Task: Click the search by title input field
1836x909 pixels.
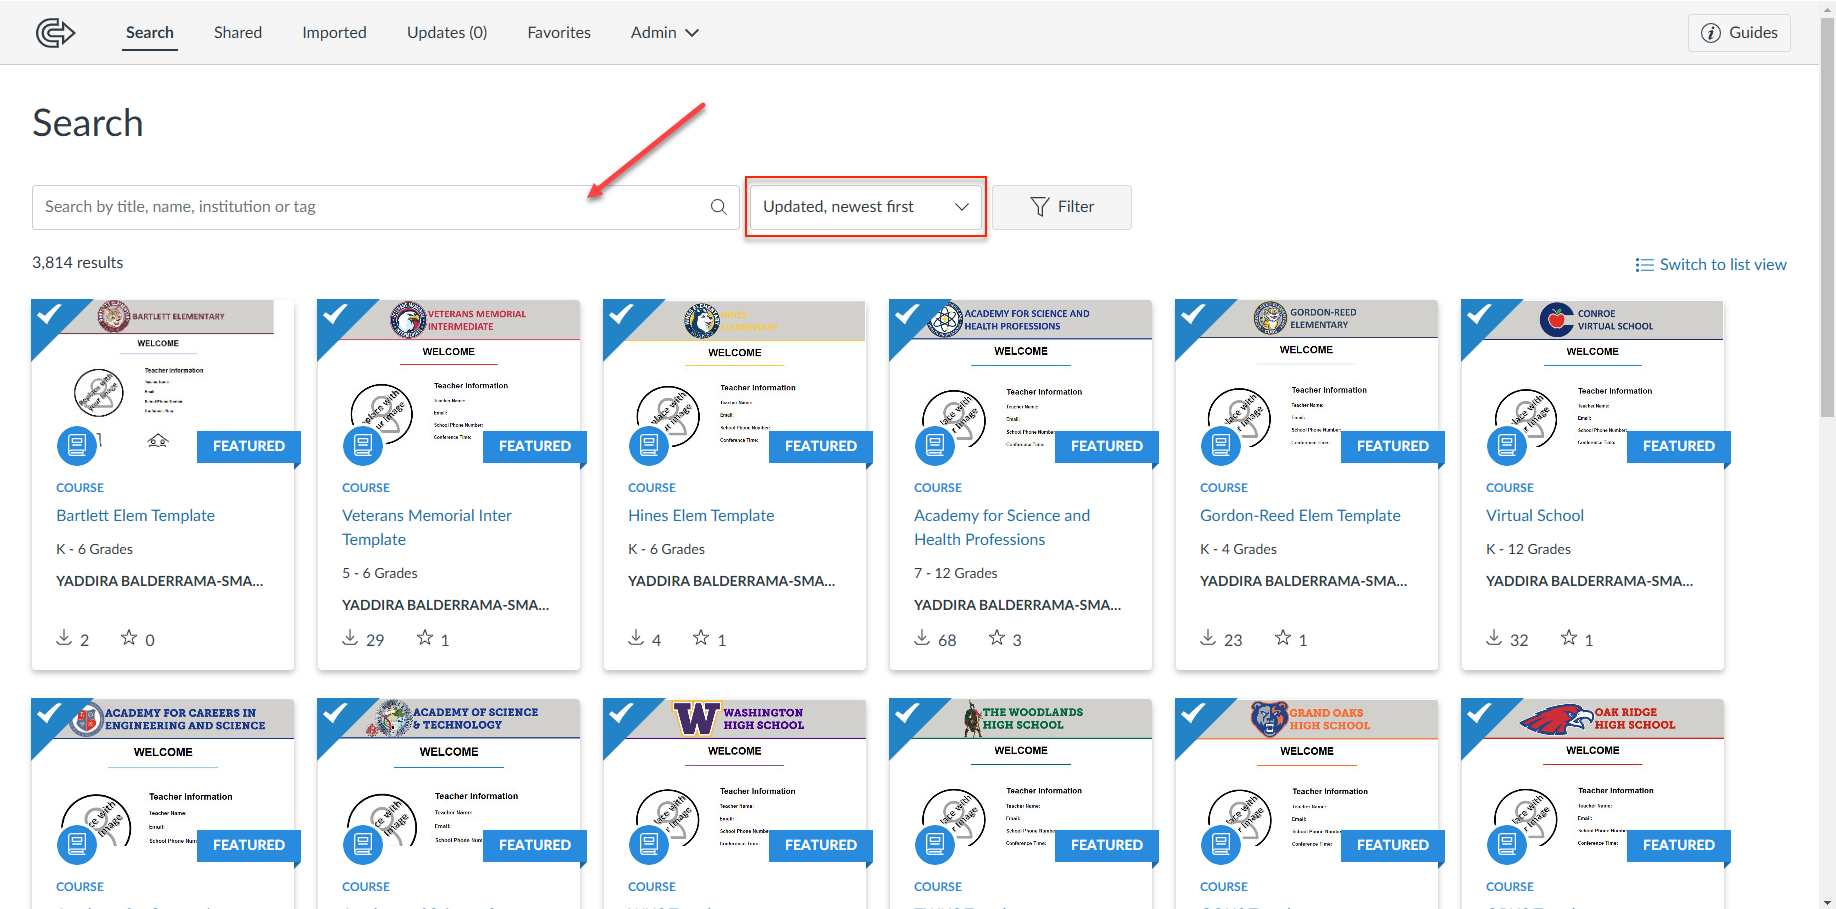Action: pos(370,207)
